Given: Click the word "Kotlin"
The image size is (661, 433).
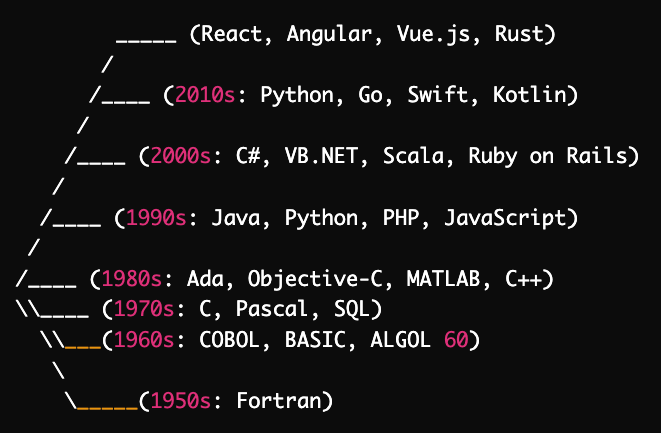Looking at the screenshot, I should pyautogui.click(x=529, y=94).
